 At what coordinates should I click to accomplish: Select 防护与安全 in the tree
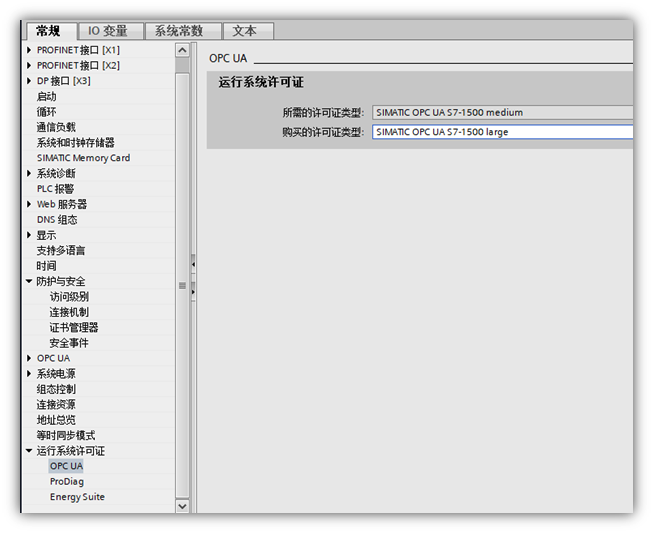(x=61, y=281)
